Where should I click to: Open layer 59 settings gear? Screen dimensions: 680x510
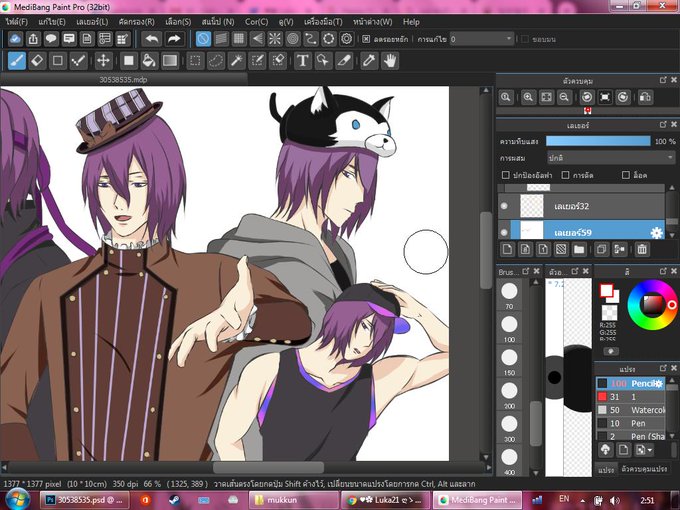(657, 233)
